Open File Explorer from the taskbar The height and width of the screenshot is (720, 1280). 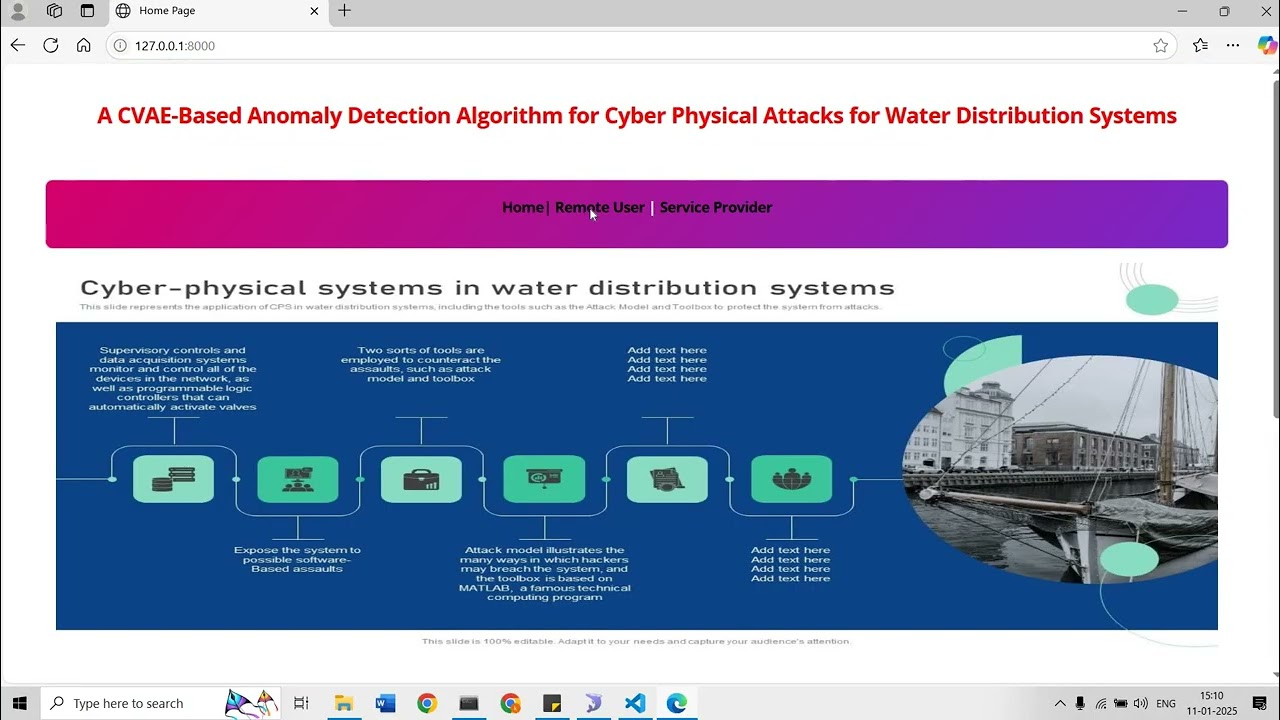pos(344,703)
